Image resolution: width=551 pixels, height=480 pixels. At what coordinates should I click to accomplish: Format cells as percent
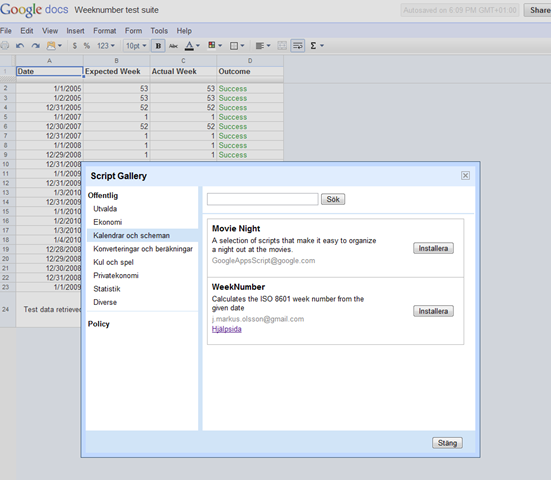(86, 46)
